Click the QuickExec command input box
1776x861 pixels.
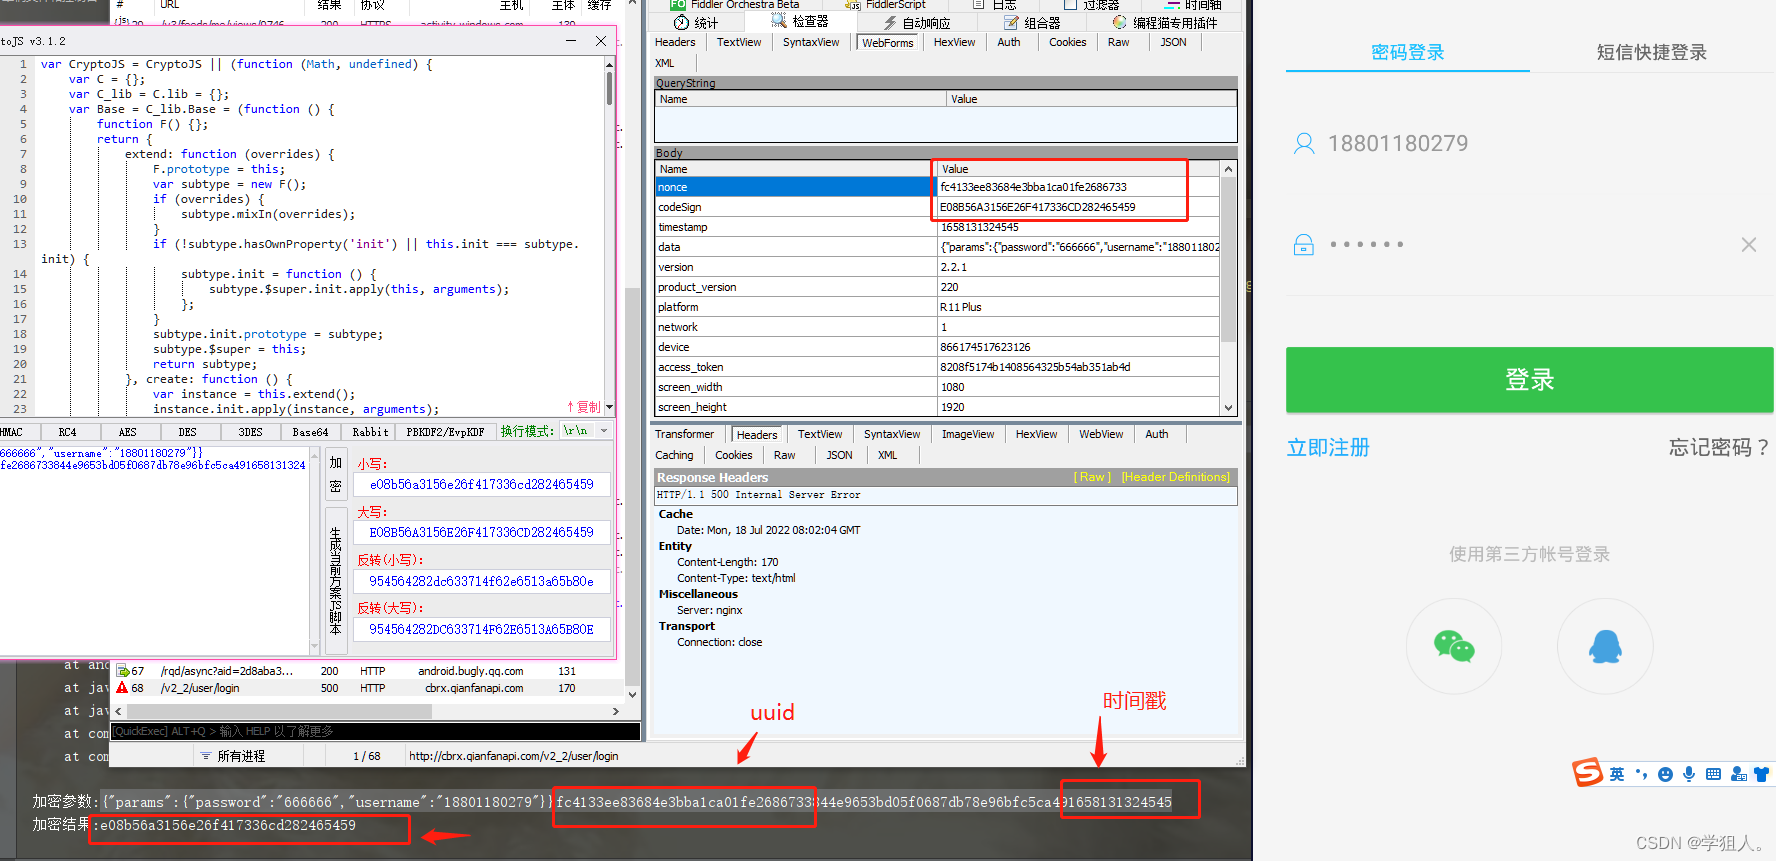point(375,731)
